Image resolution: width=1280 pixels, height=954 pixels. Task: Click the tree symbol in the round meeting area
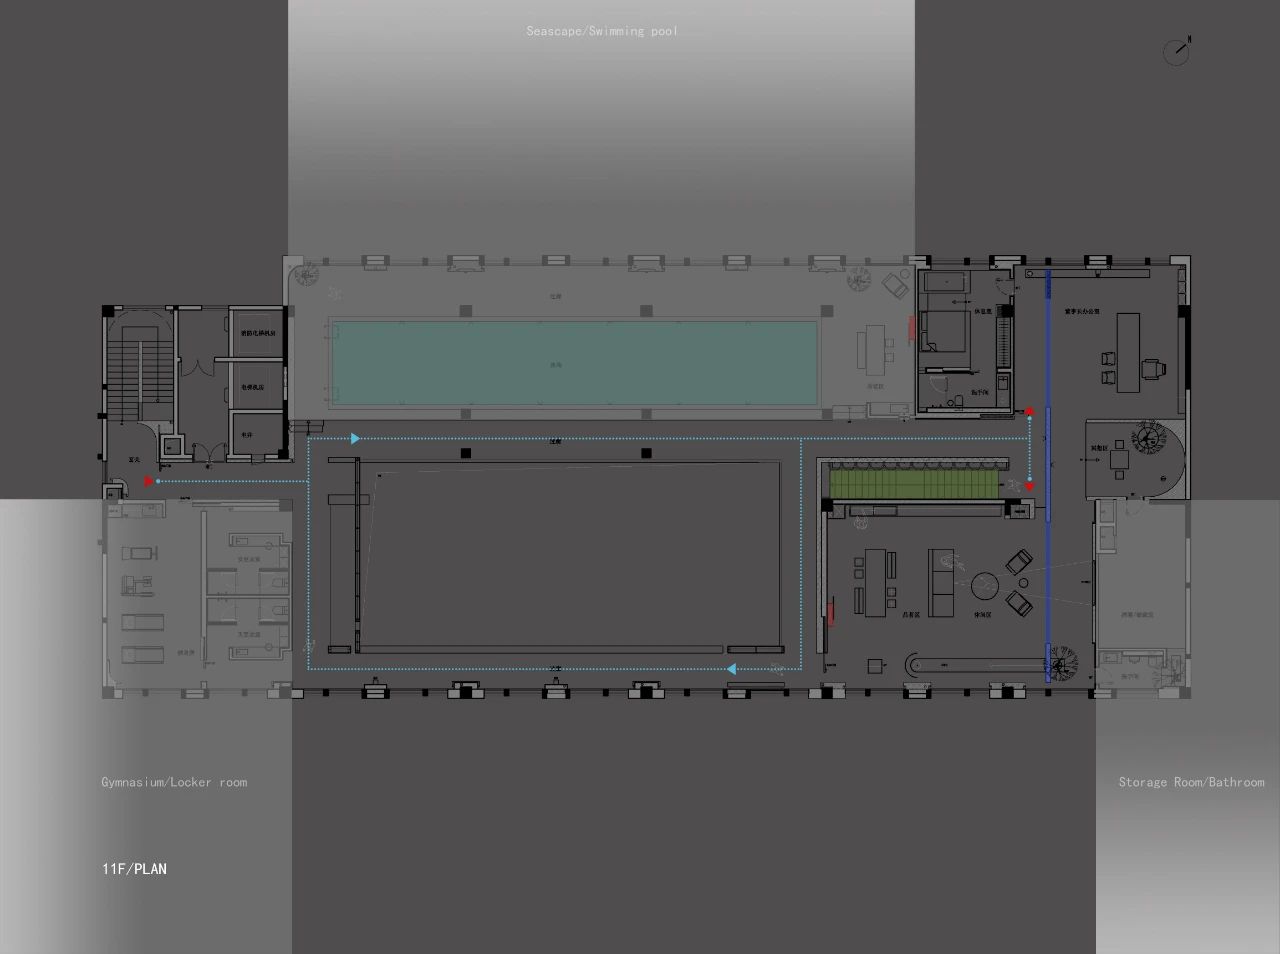tap(1146, 437)
